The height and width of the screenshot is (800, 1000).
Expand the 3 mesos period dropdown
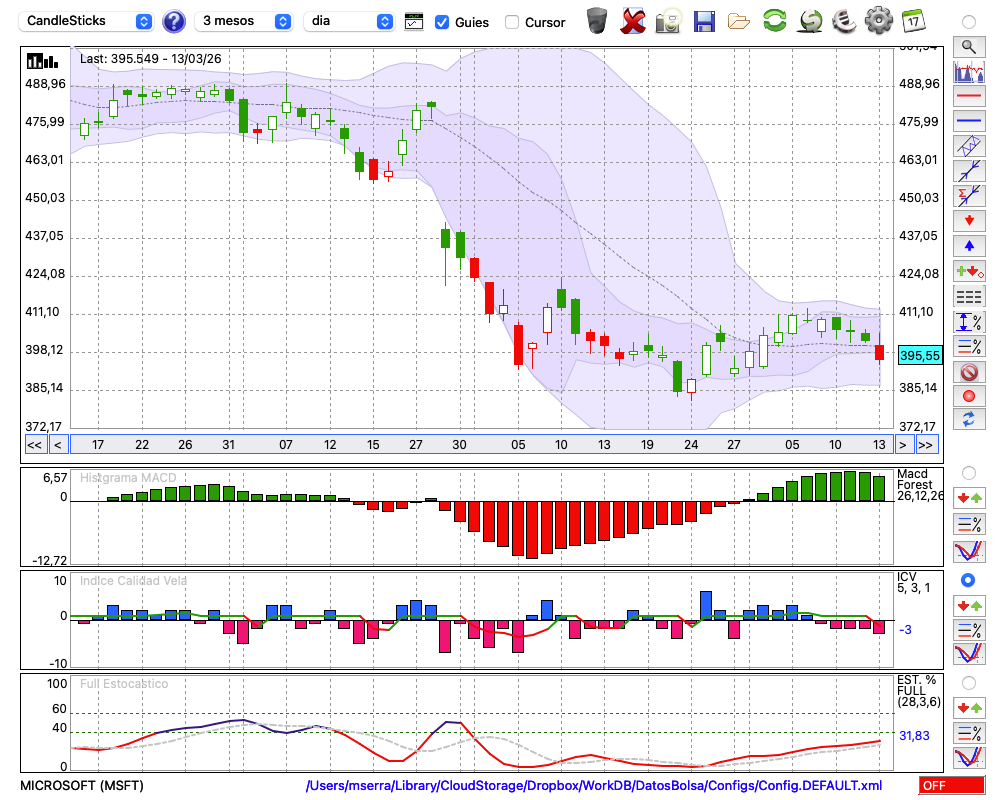[245, 21]
